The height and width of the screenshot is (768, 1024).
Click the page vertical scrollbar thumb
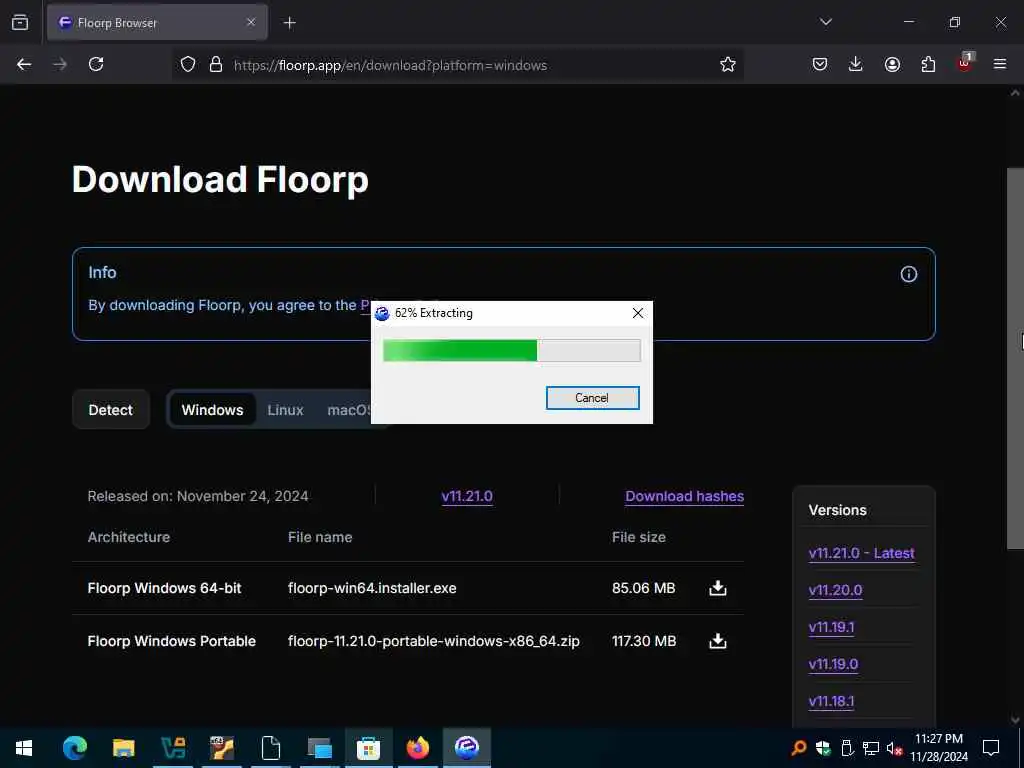[1015, 358]
